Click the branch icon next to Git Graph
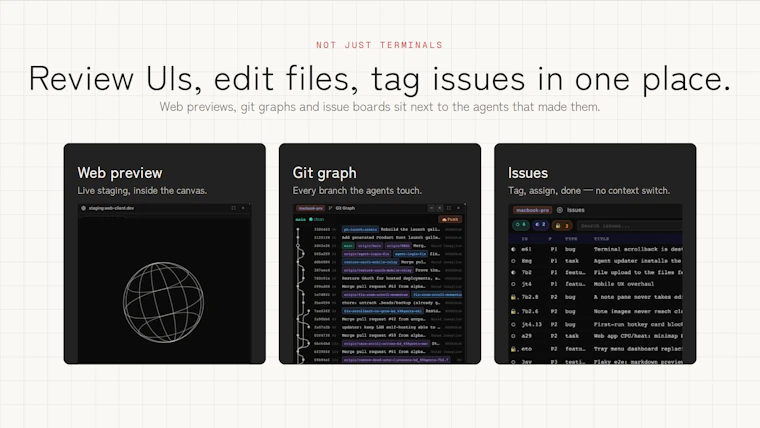 331,208
